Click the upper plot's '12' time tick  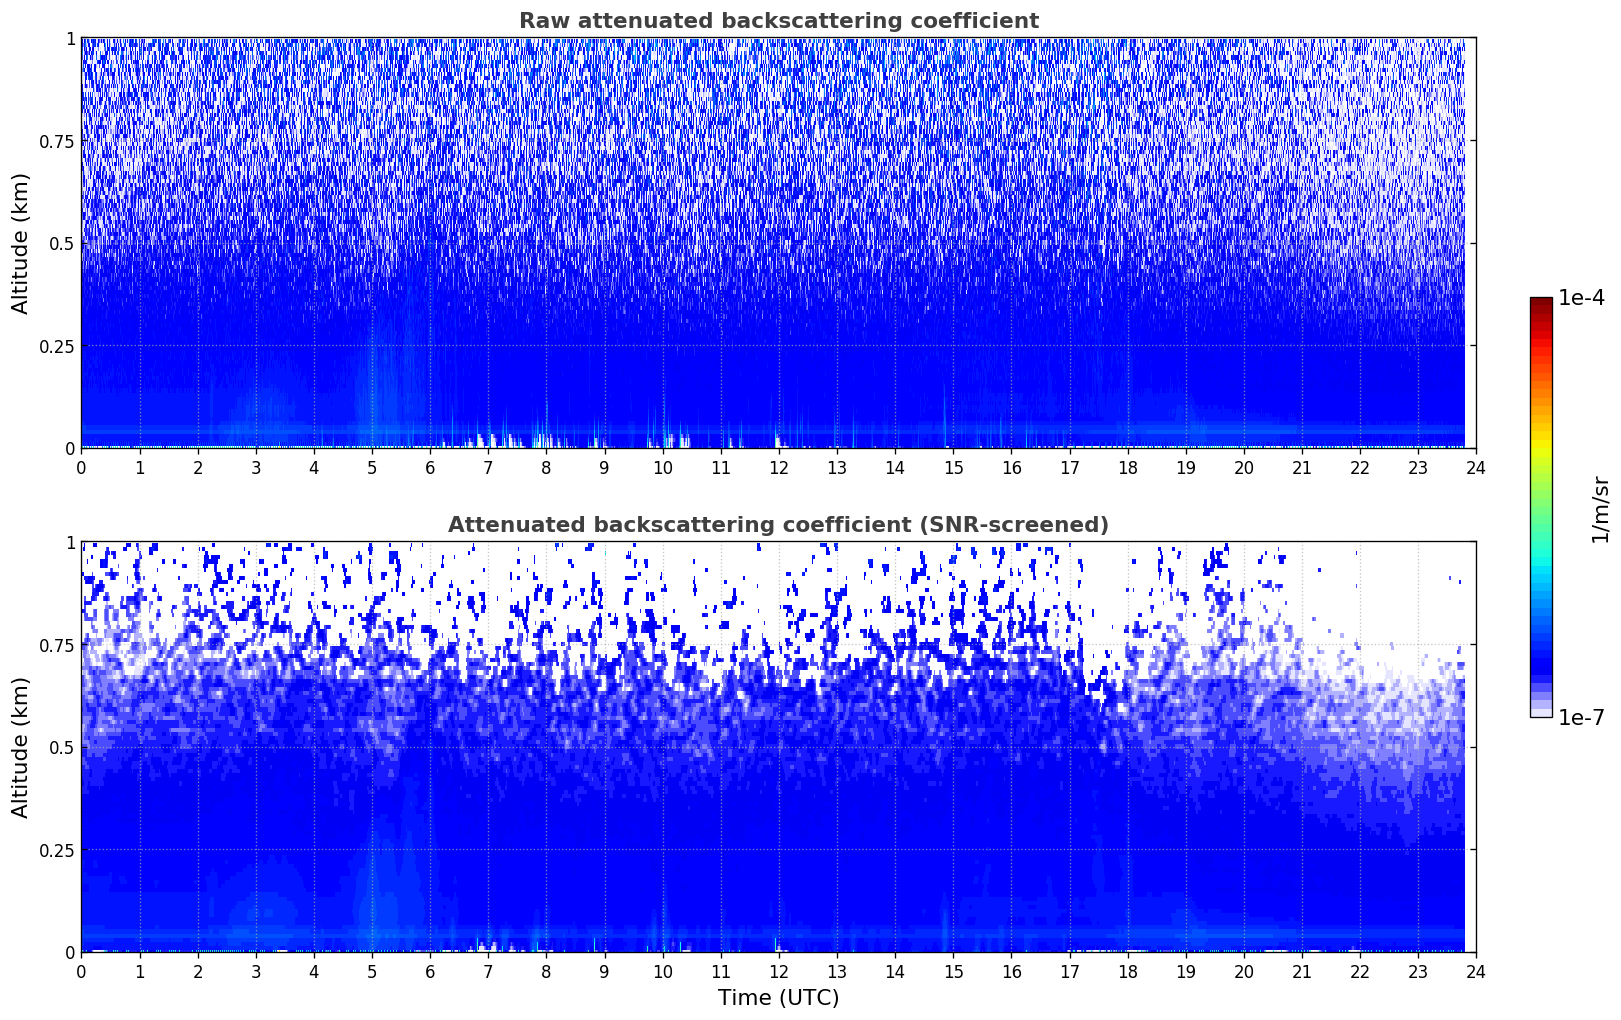tap(778, 467)
